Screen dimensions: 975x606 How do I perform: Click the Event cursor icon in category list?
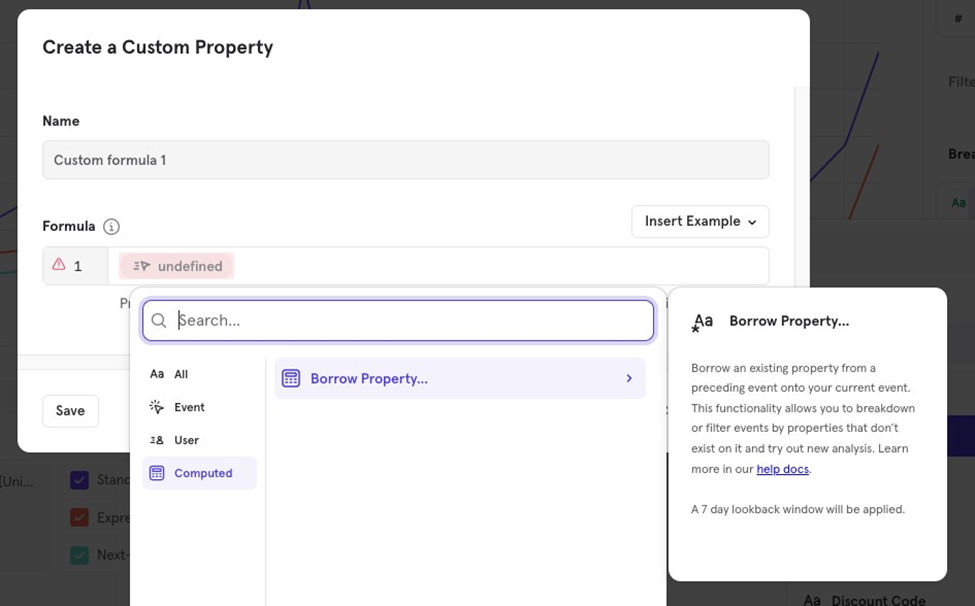point(157,407)
